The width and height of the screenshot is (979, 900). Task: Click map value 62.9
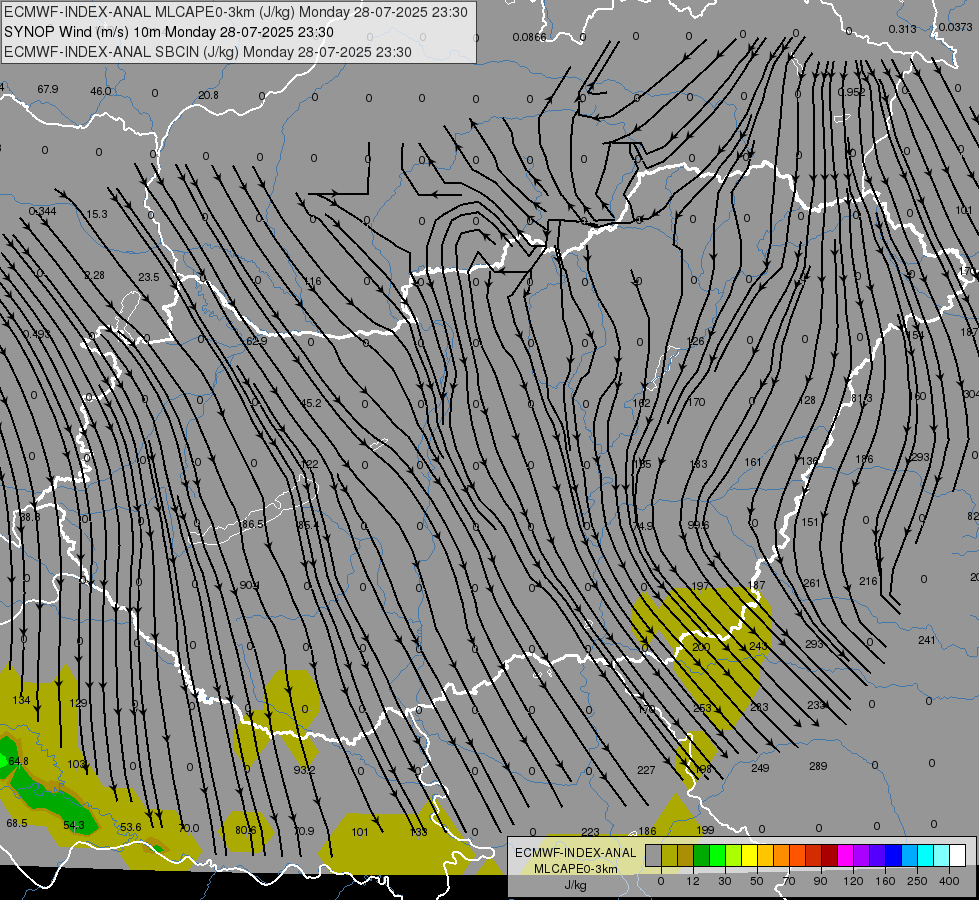pyautogui.click(x=256, y=341)
